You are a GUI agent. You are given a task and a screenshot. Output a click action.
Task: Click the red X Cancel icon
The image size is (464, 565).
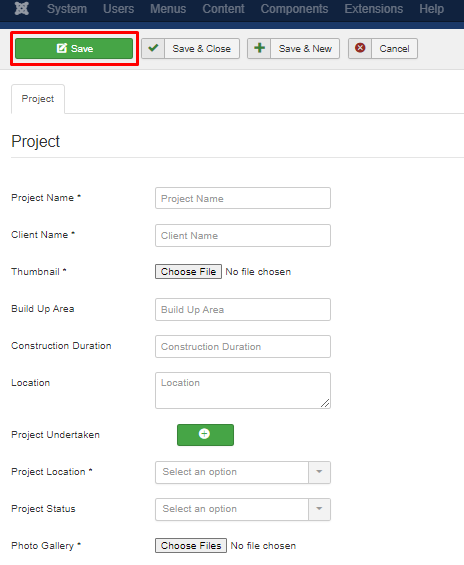tap(360, 48)
